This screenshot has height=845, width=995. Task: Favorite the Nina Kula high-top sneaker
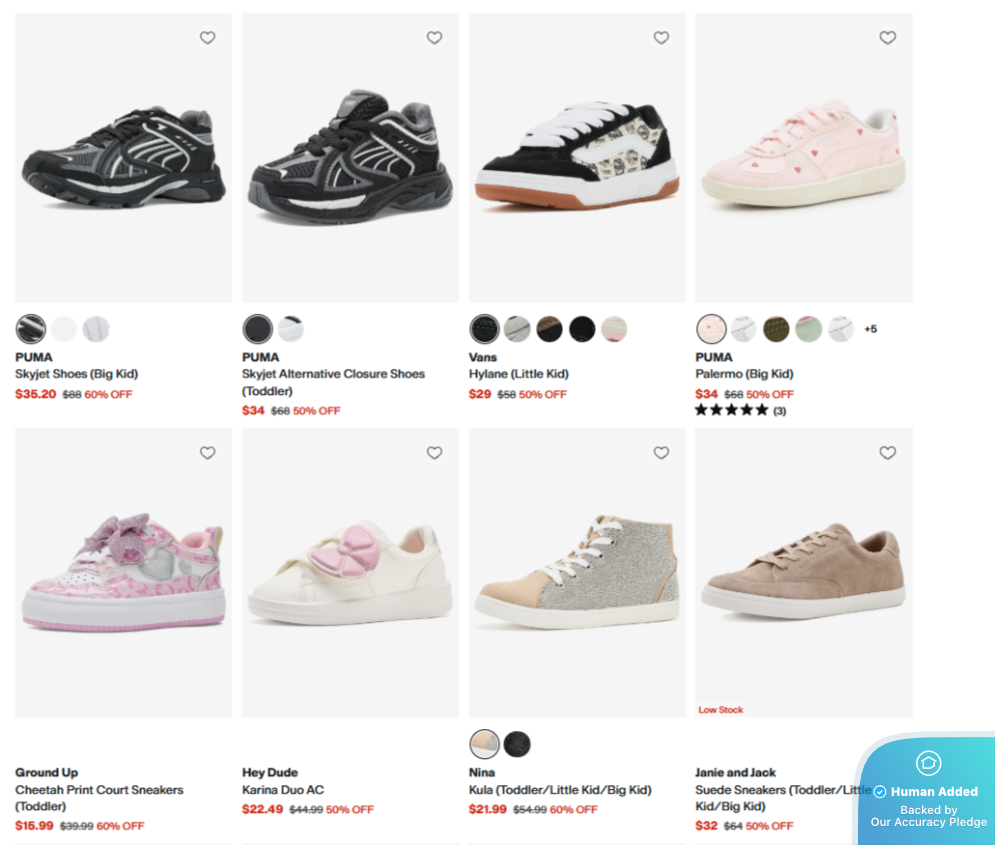[x=661, y=453]
